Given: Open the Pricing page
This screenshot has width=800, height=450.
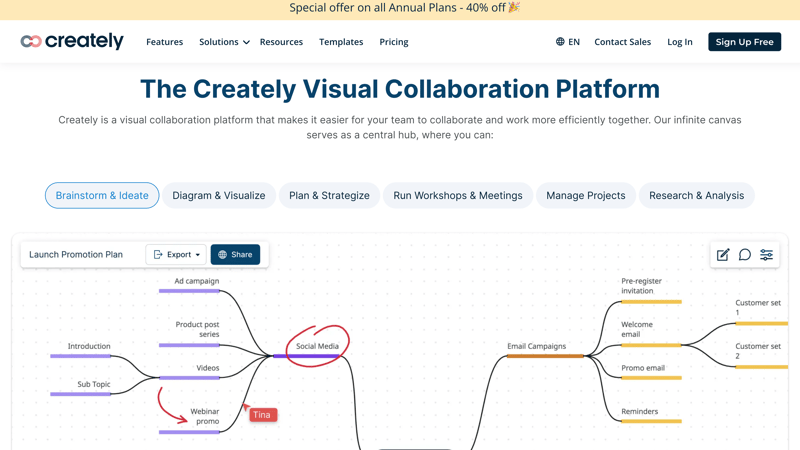Looking at the screenshot, I should tap(393, 42).
